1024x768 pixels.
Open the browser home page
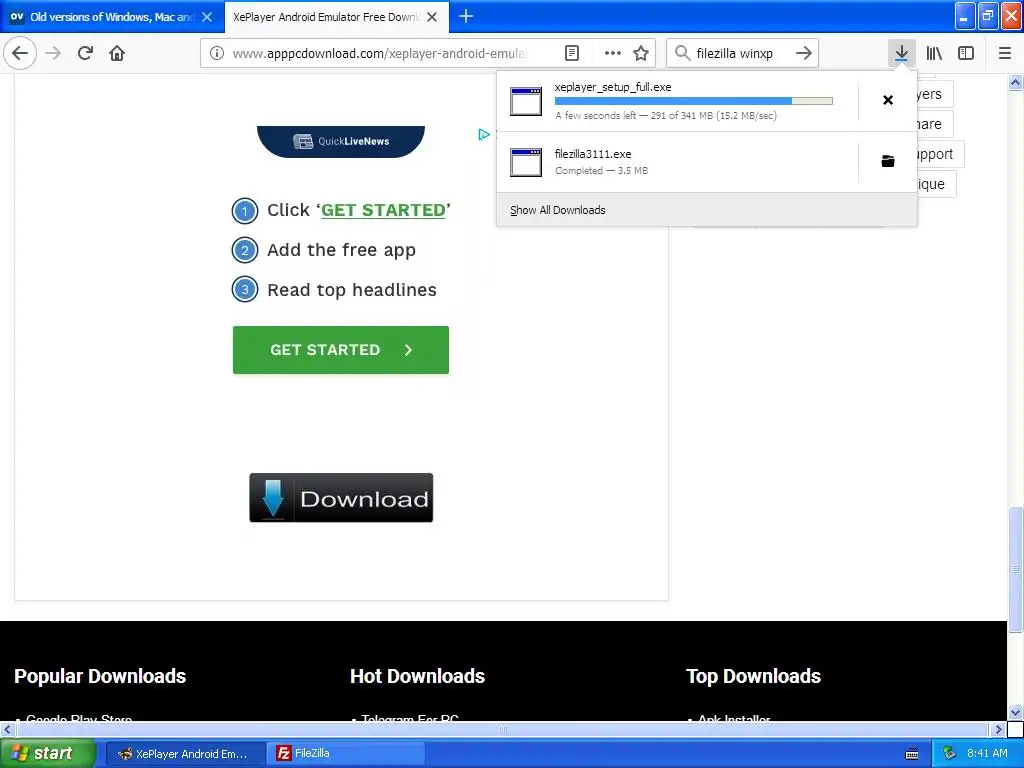pyautogui.click(x=117, y=53)
